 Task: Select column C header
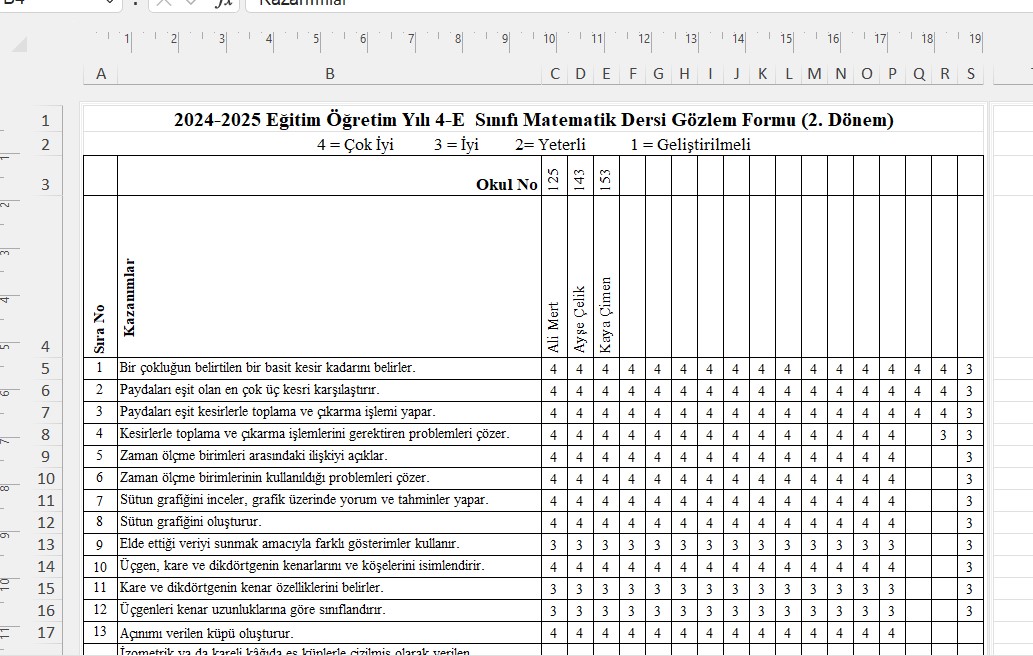[555, 74]
